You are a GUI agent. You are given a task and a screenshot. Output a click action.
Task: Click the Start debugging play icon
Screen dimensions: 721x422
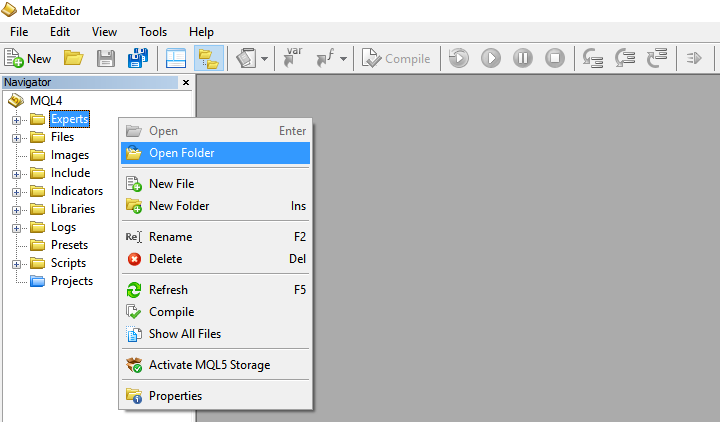point(491,58)
